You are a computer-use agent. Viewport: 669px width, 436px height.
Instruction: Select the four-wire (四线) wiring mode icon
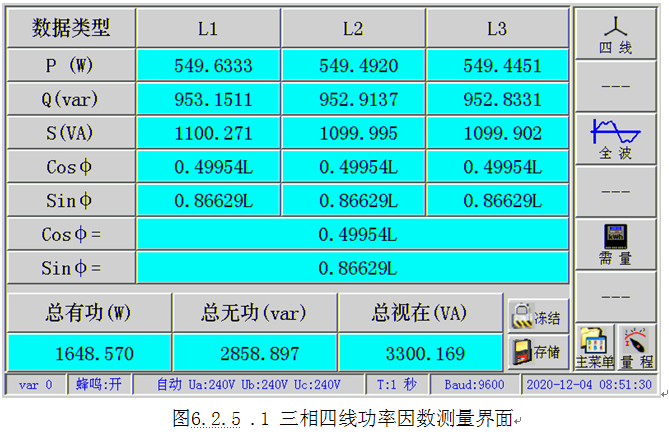point(615,34)
